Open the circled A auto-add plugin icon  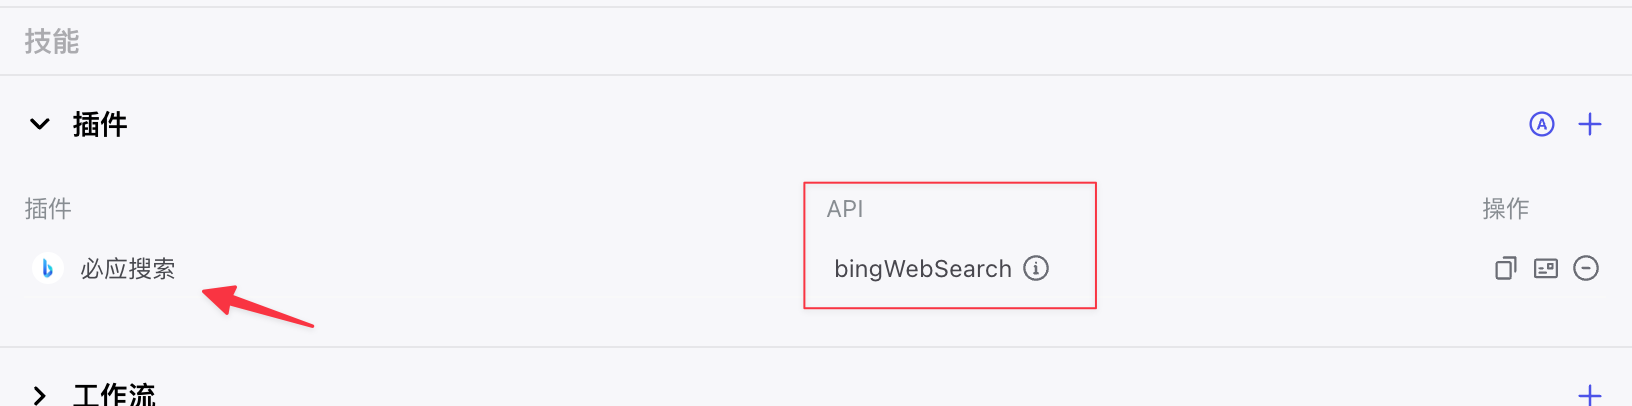[1542, 124]
